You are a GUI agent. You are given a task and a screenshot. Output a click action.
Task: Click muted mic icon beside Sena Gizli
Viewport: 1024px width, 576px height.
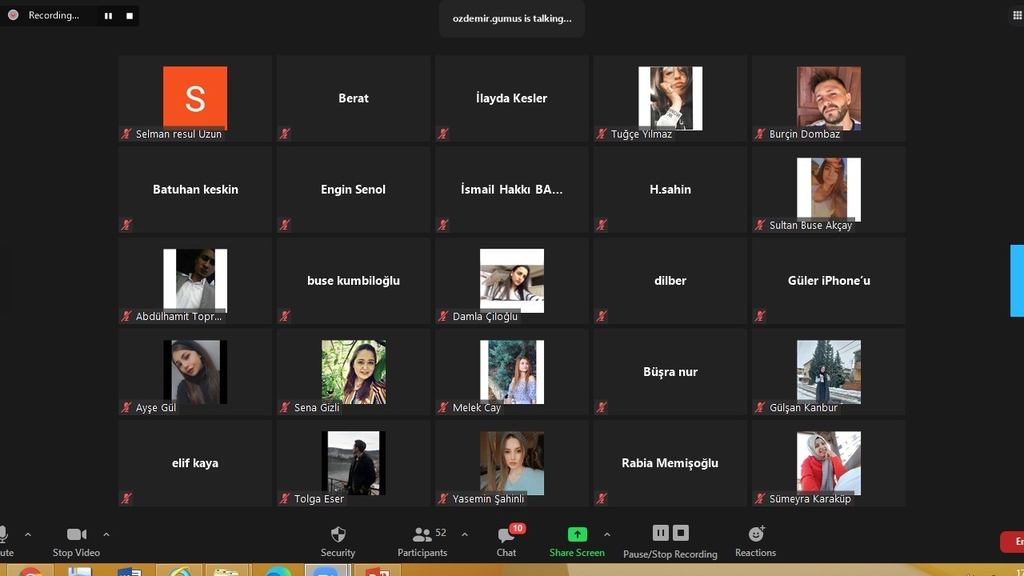[x=285, y=408]
